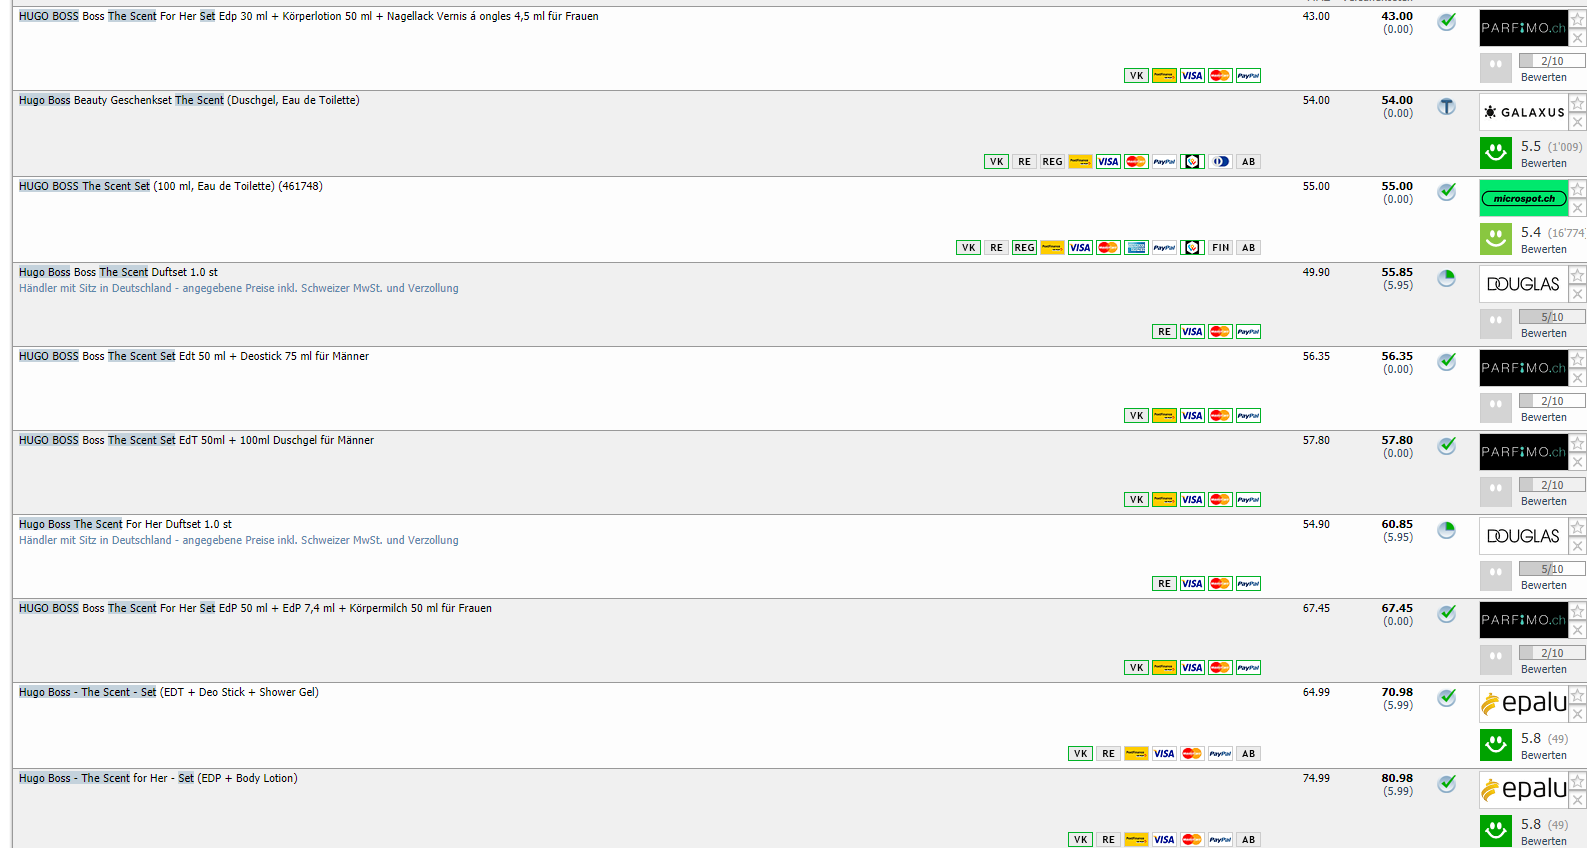Click the 5/10 rating bar for Boss The Scent Duftset

click(1551, 317)
